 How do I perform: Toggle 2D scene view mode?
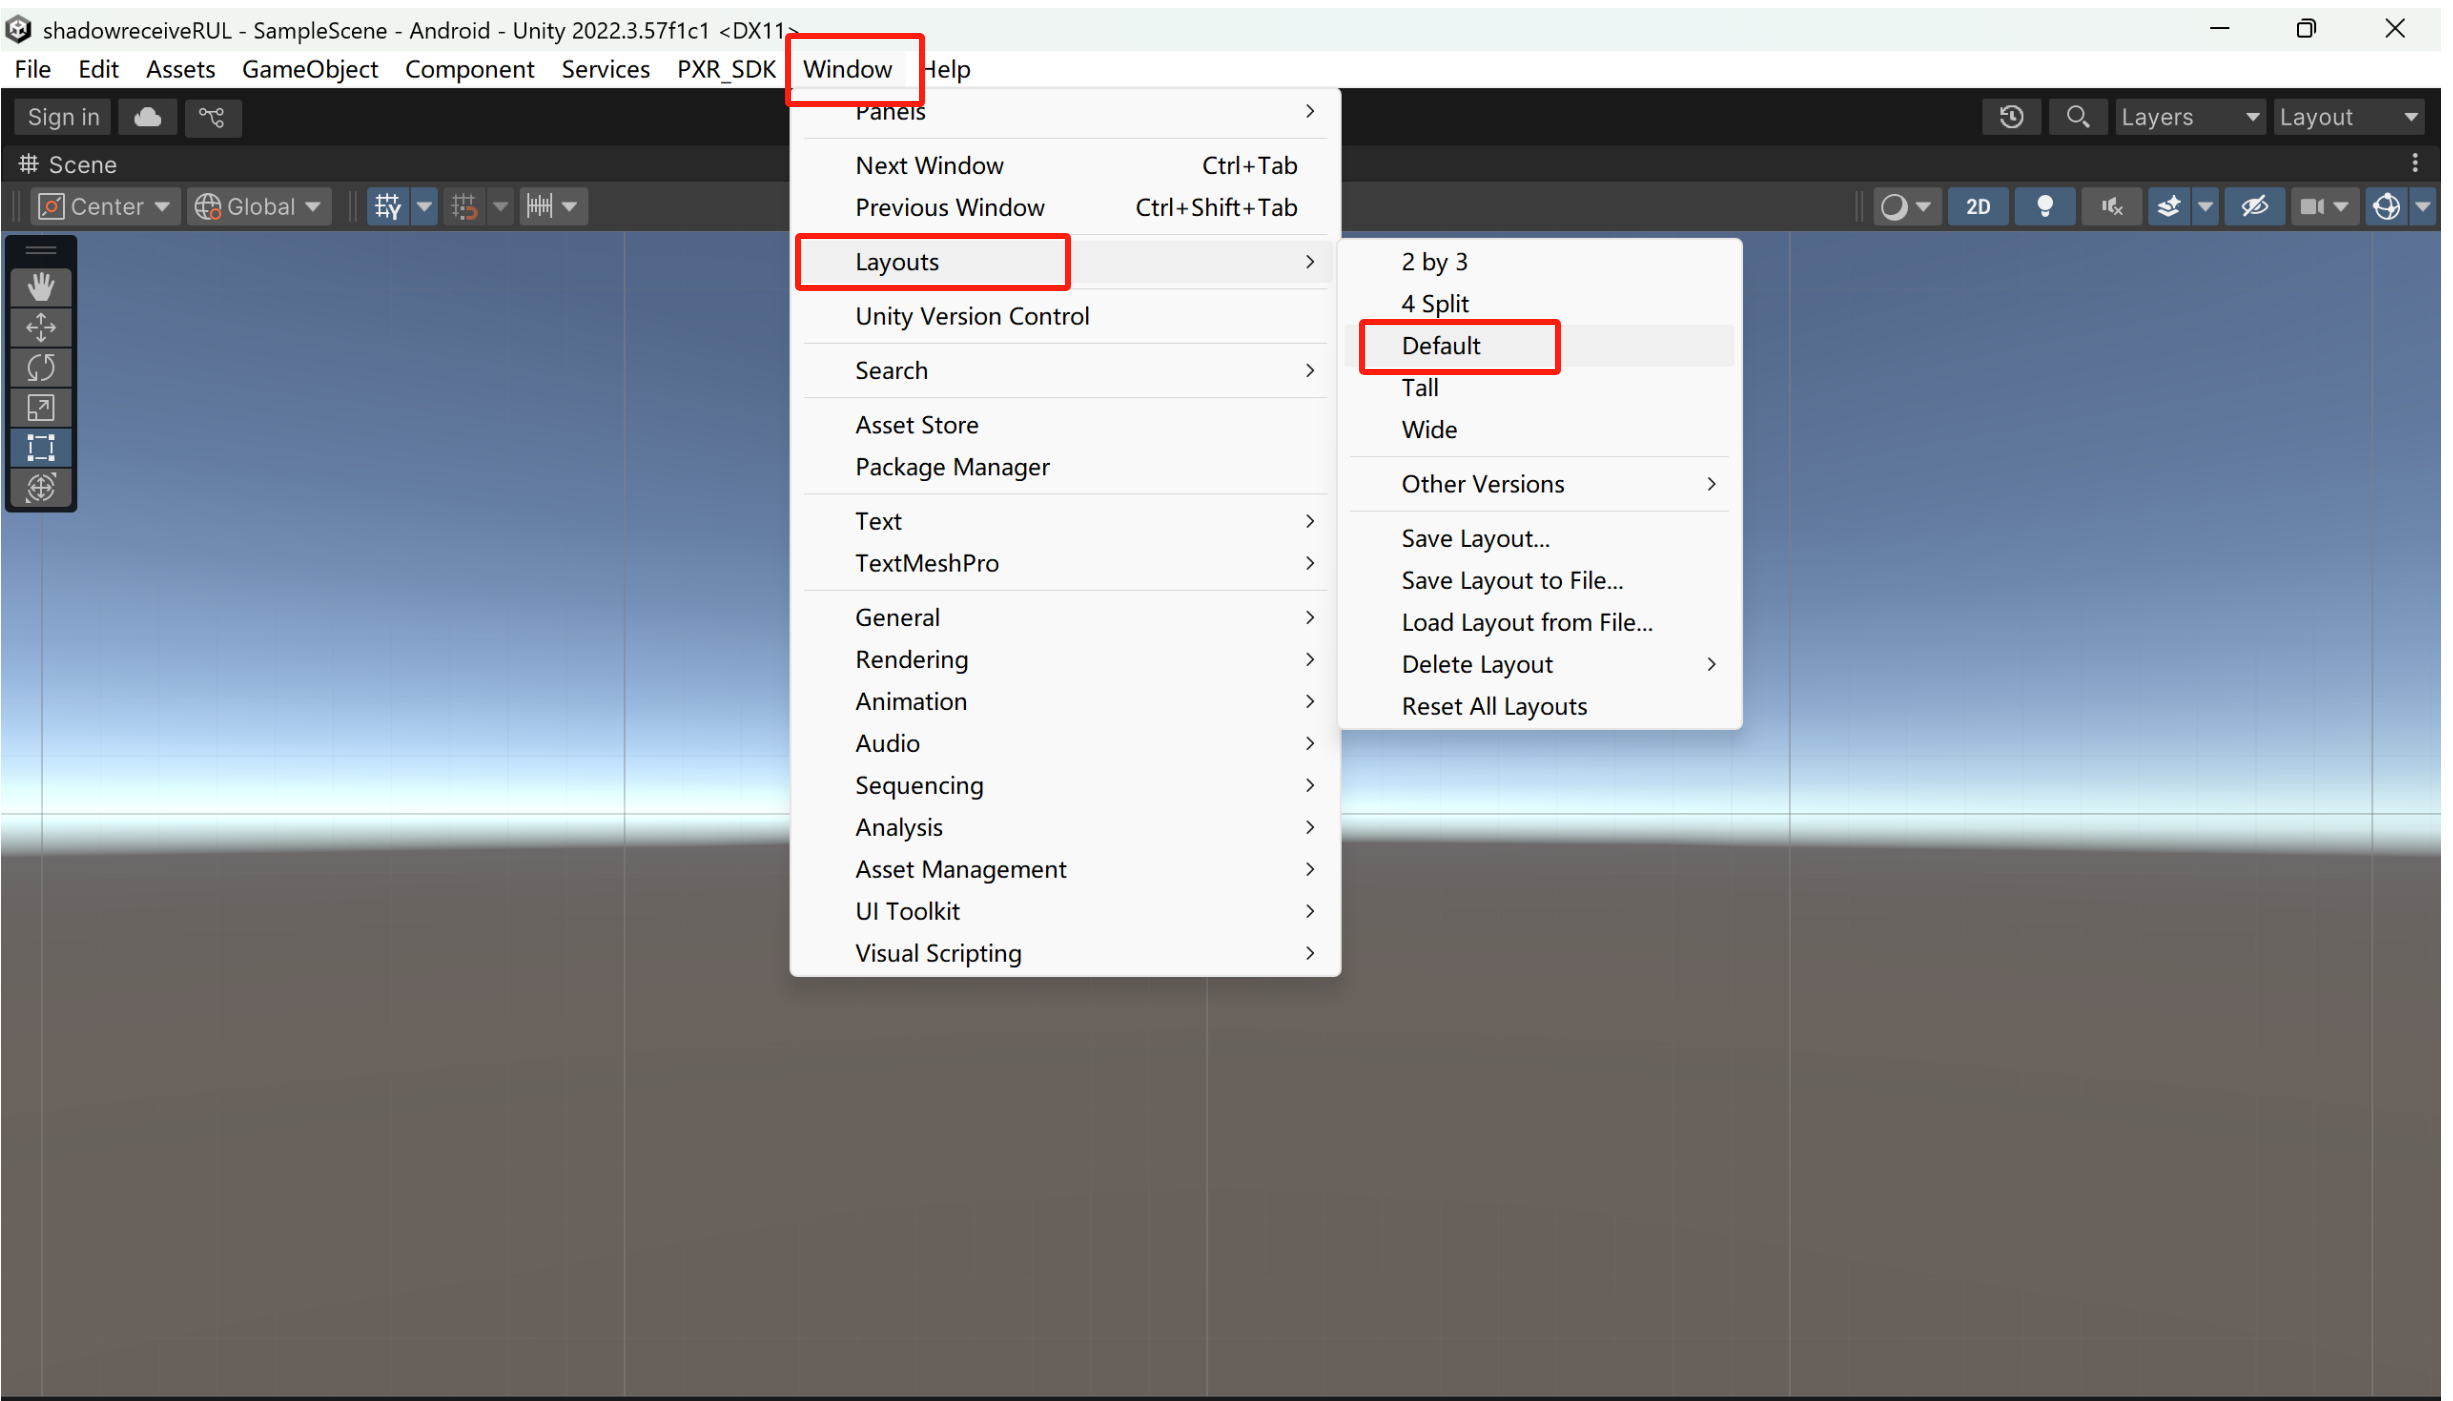tap(1977, 207)
